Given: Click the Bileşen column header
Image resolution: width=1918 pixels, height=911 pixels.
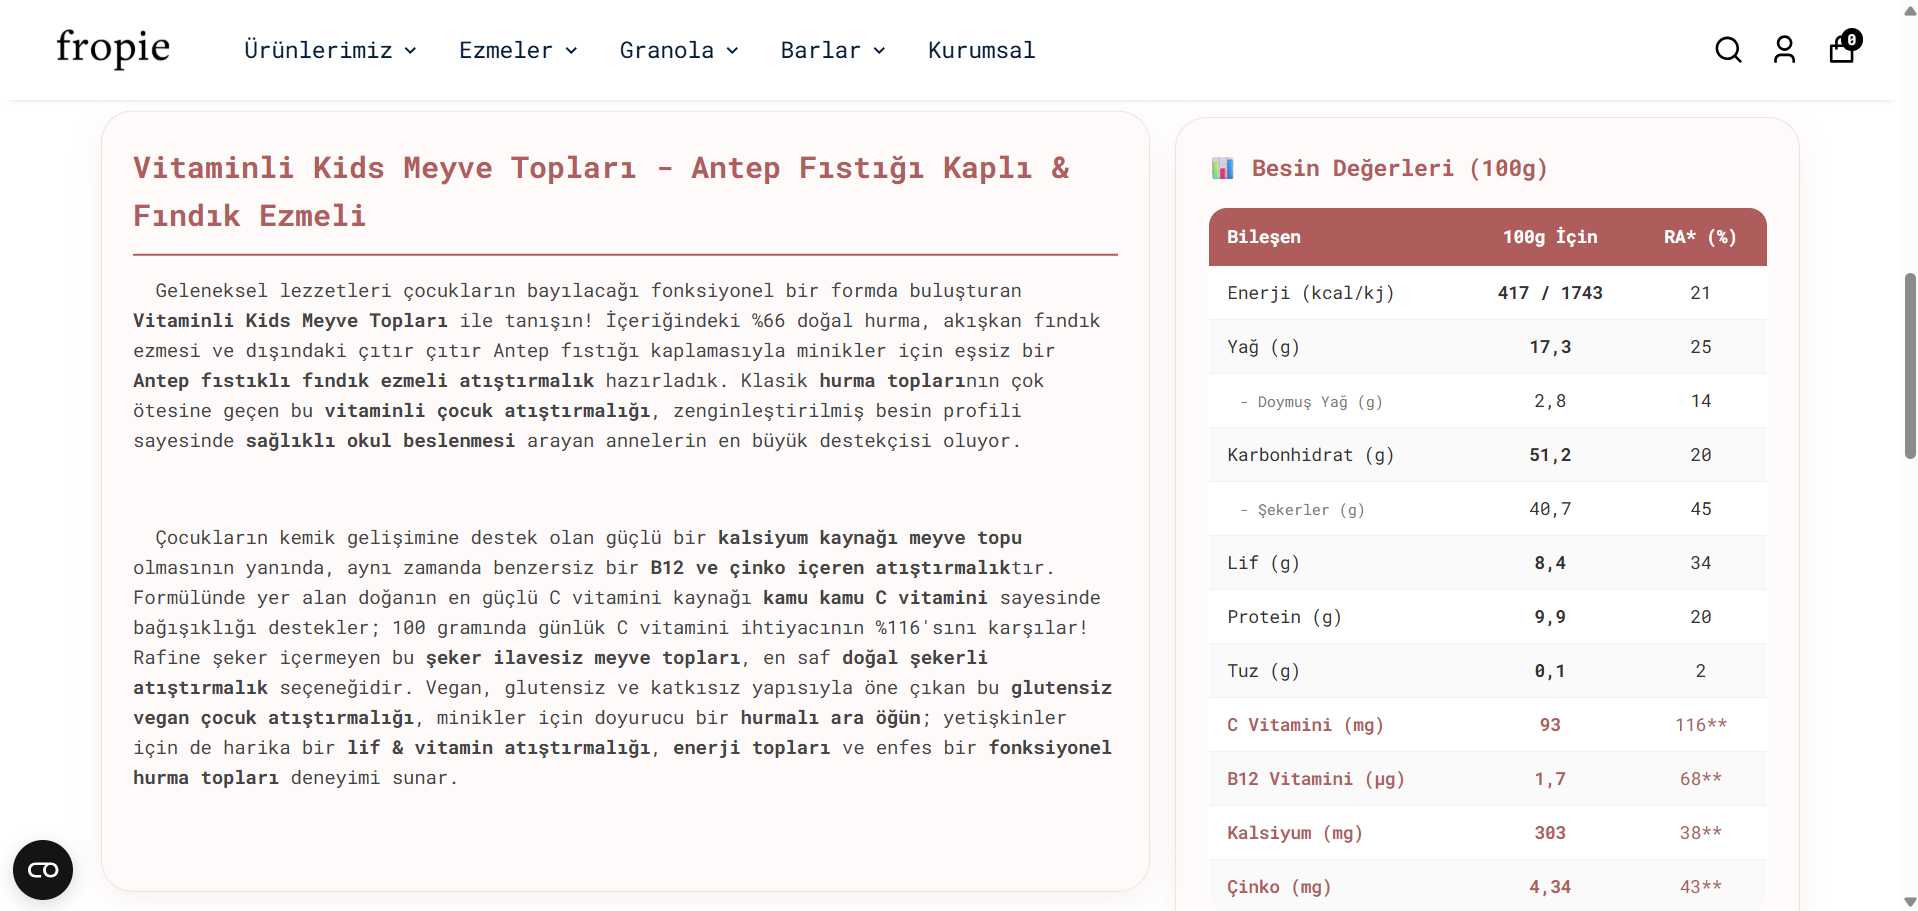Looking at the screenshot, I should point(1263,237).
